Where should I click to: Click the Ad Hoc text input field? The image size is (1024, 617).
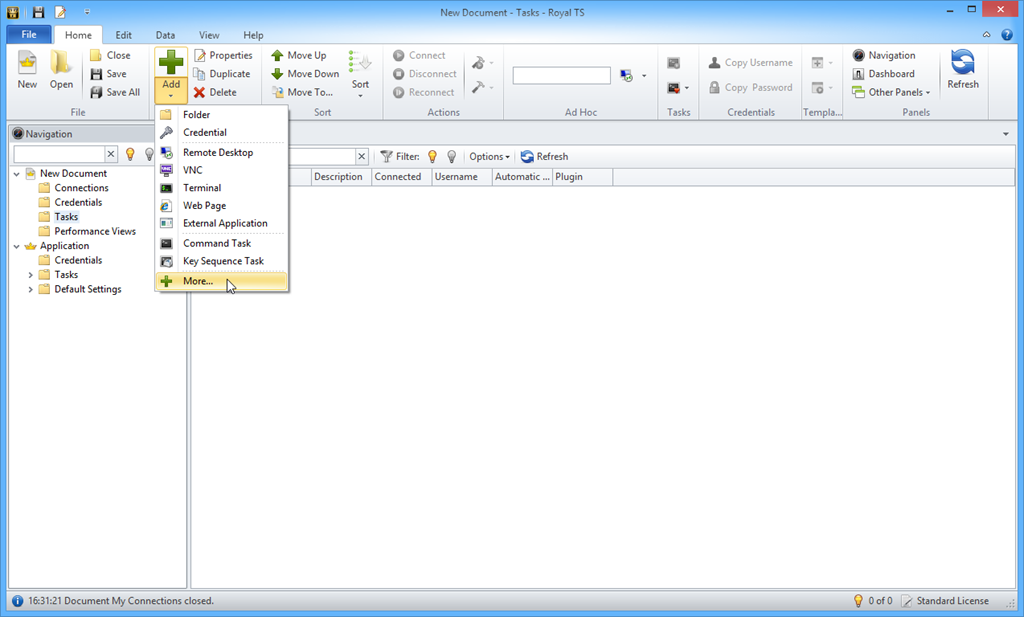562,76
